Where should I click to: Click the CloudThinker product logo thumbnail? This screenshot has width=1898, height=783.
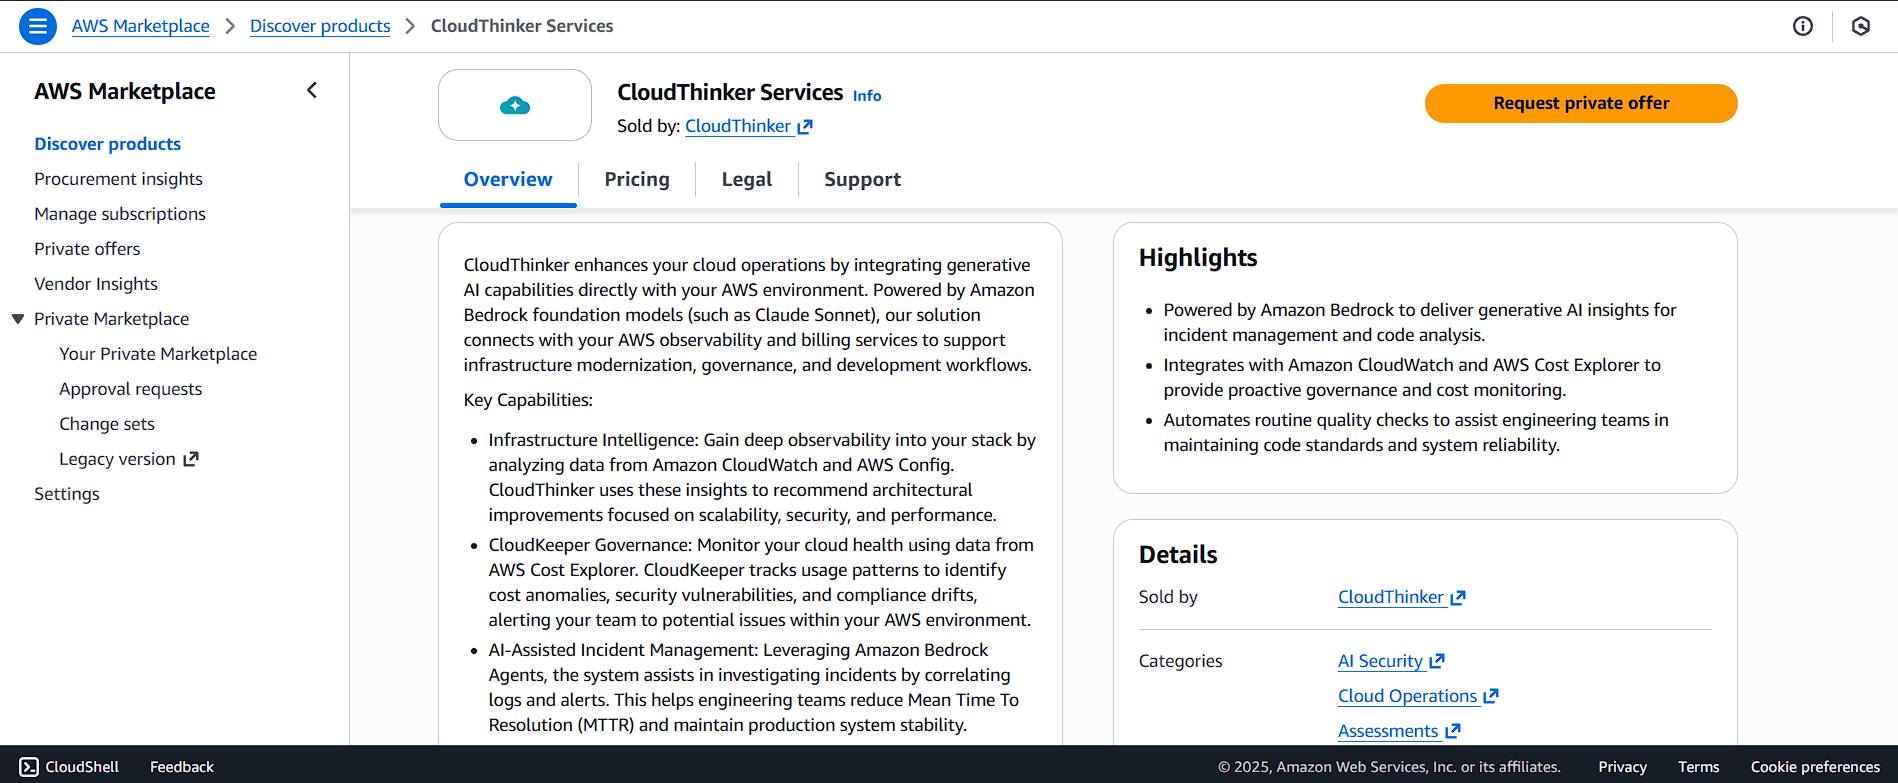(515, 105)
